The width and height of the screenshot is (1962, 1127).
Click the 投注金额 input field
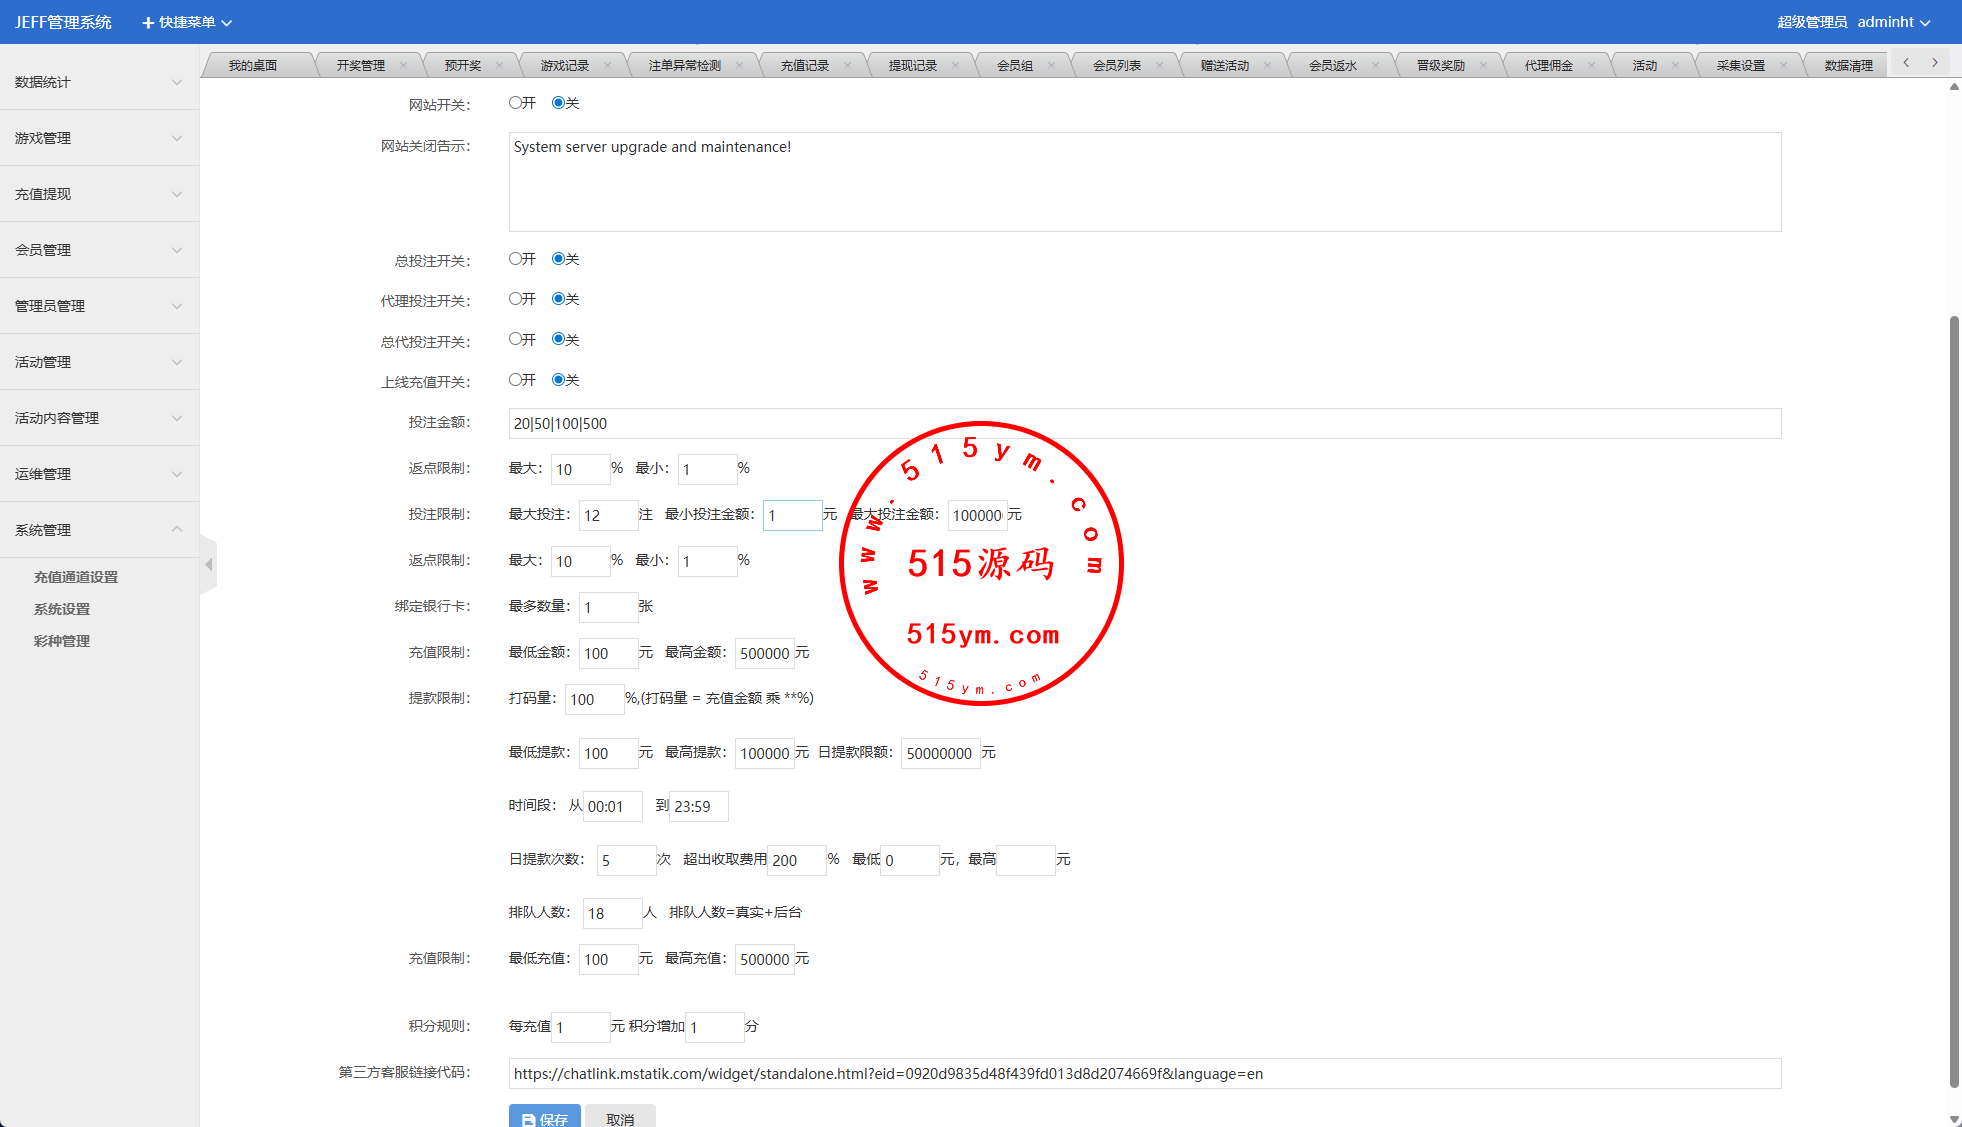coord(1144,423)
